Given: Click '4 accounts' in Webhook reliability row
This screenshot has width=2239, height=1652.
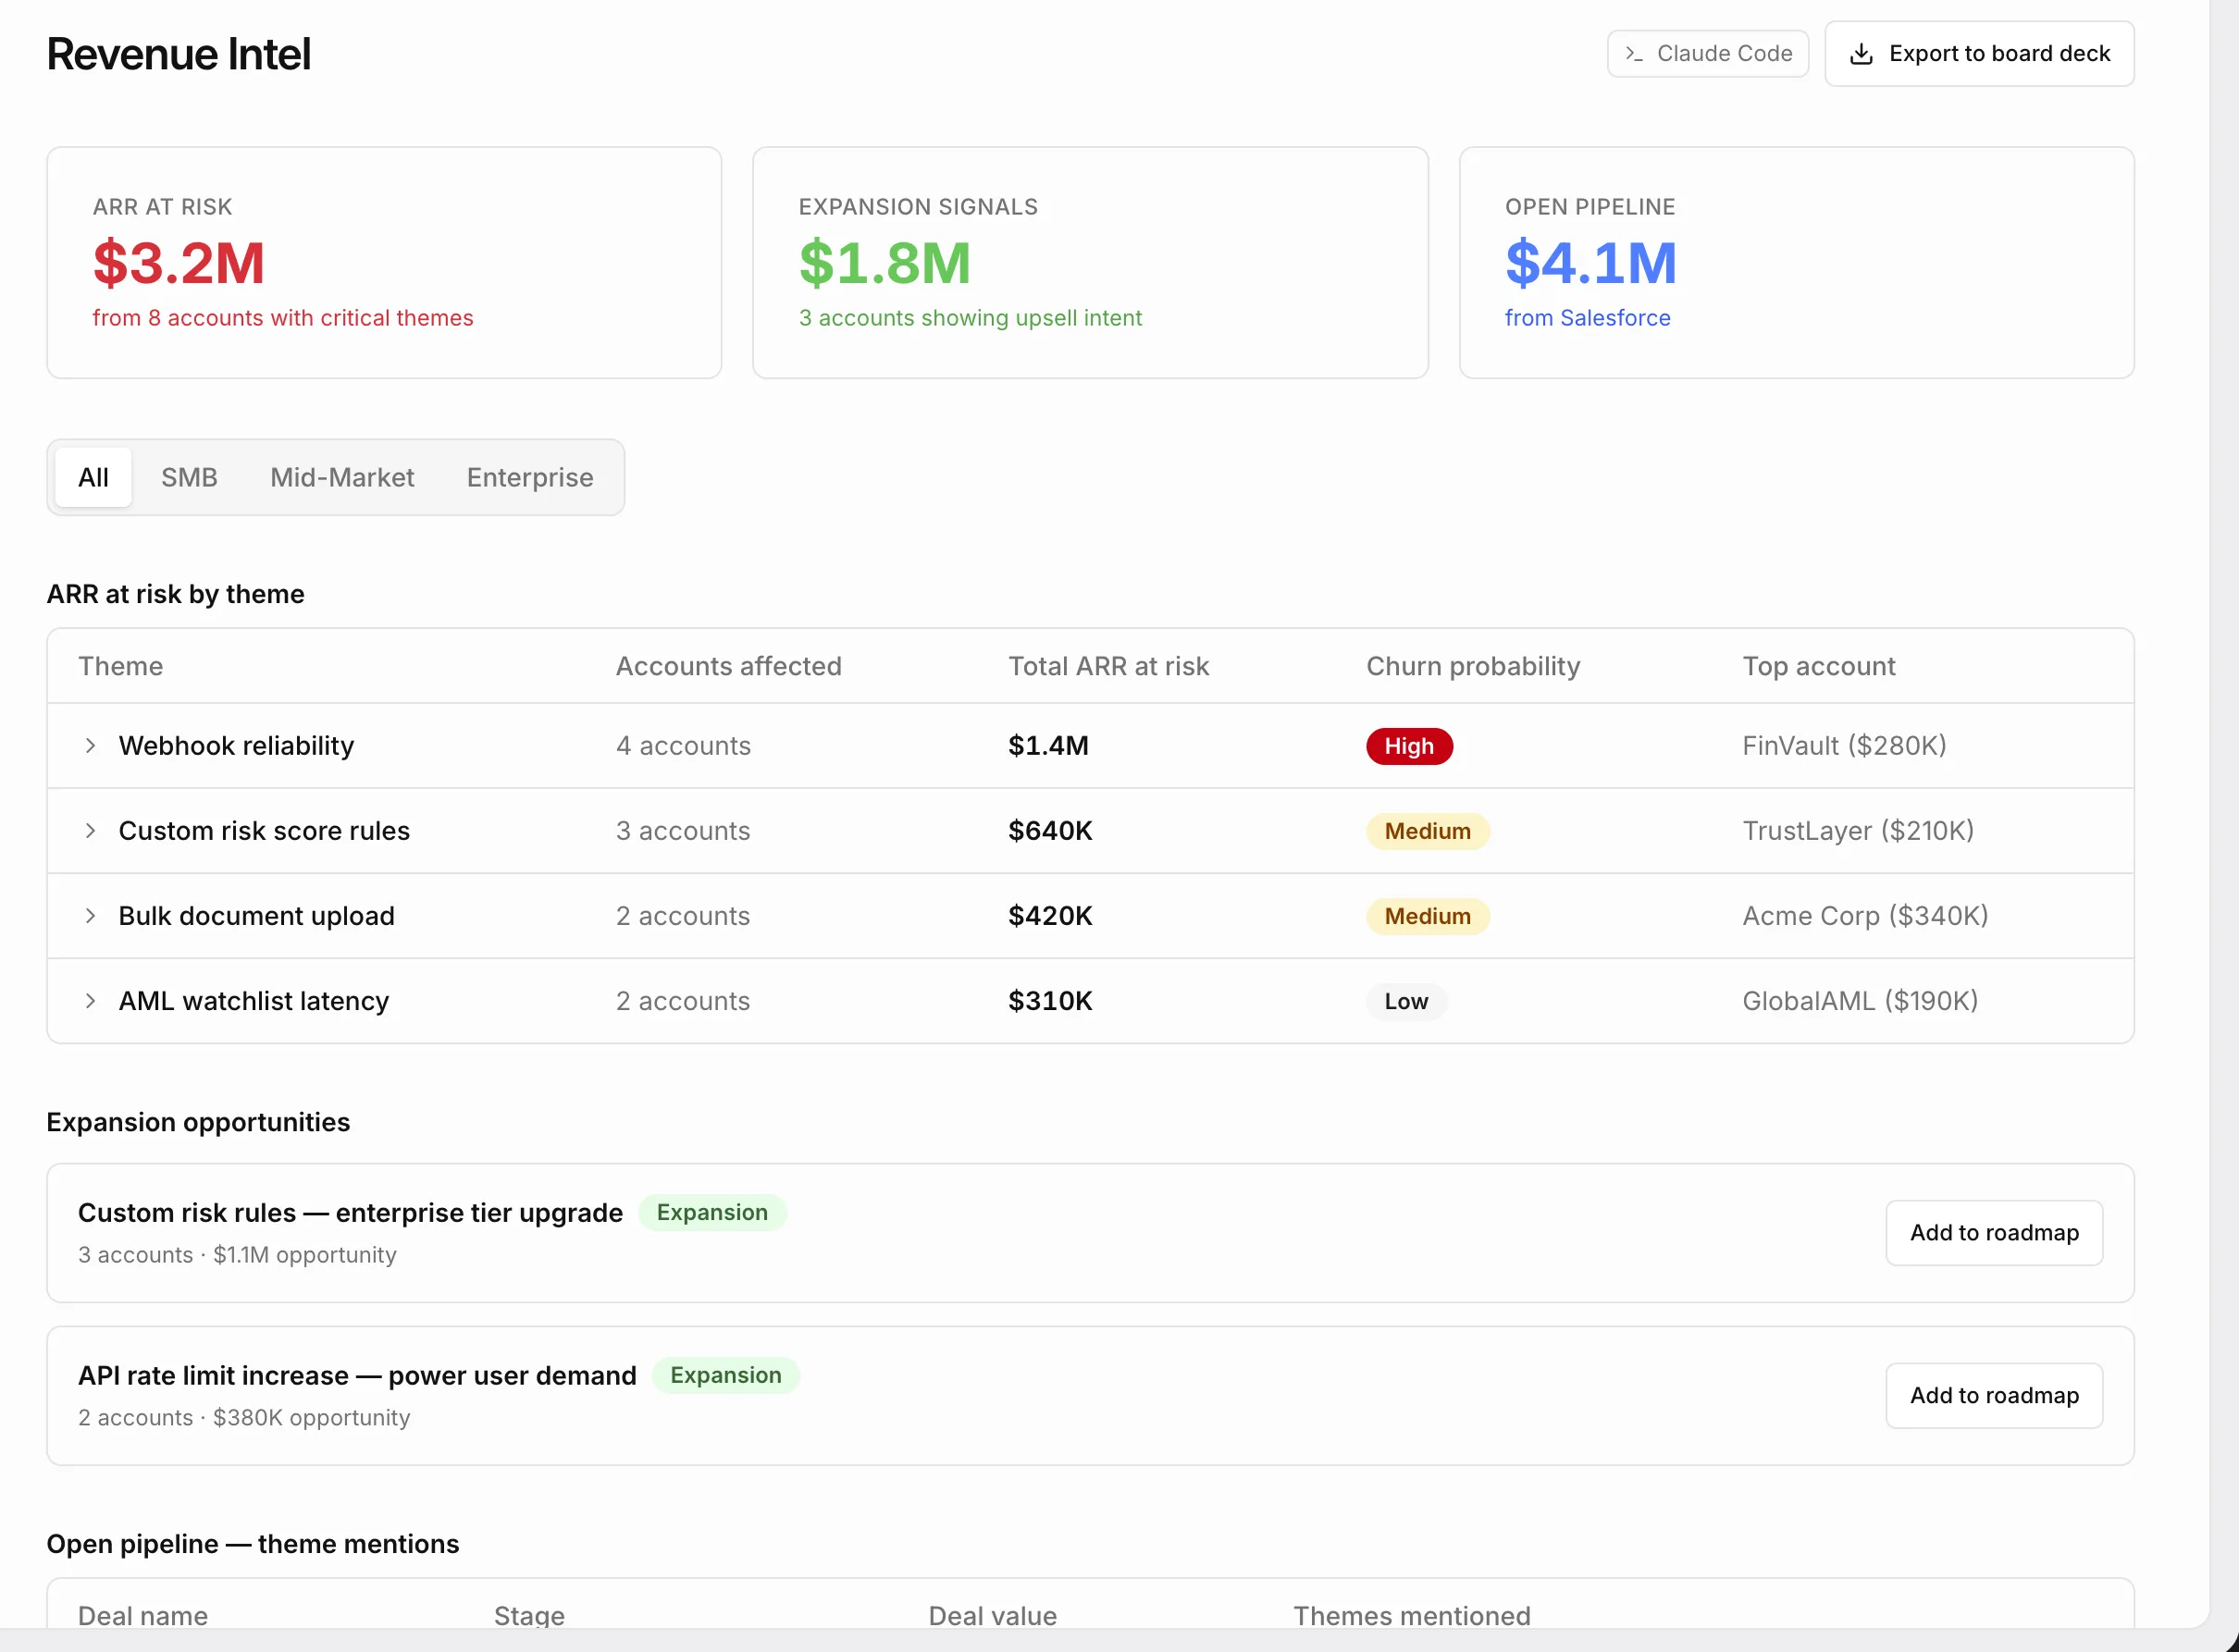Looking at the screenshot, I should point(684,746).
